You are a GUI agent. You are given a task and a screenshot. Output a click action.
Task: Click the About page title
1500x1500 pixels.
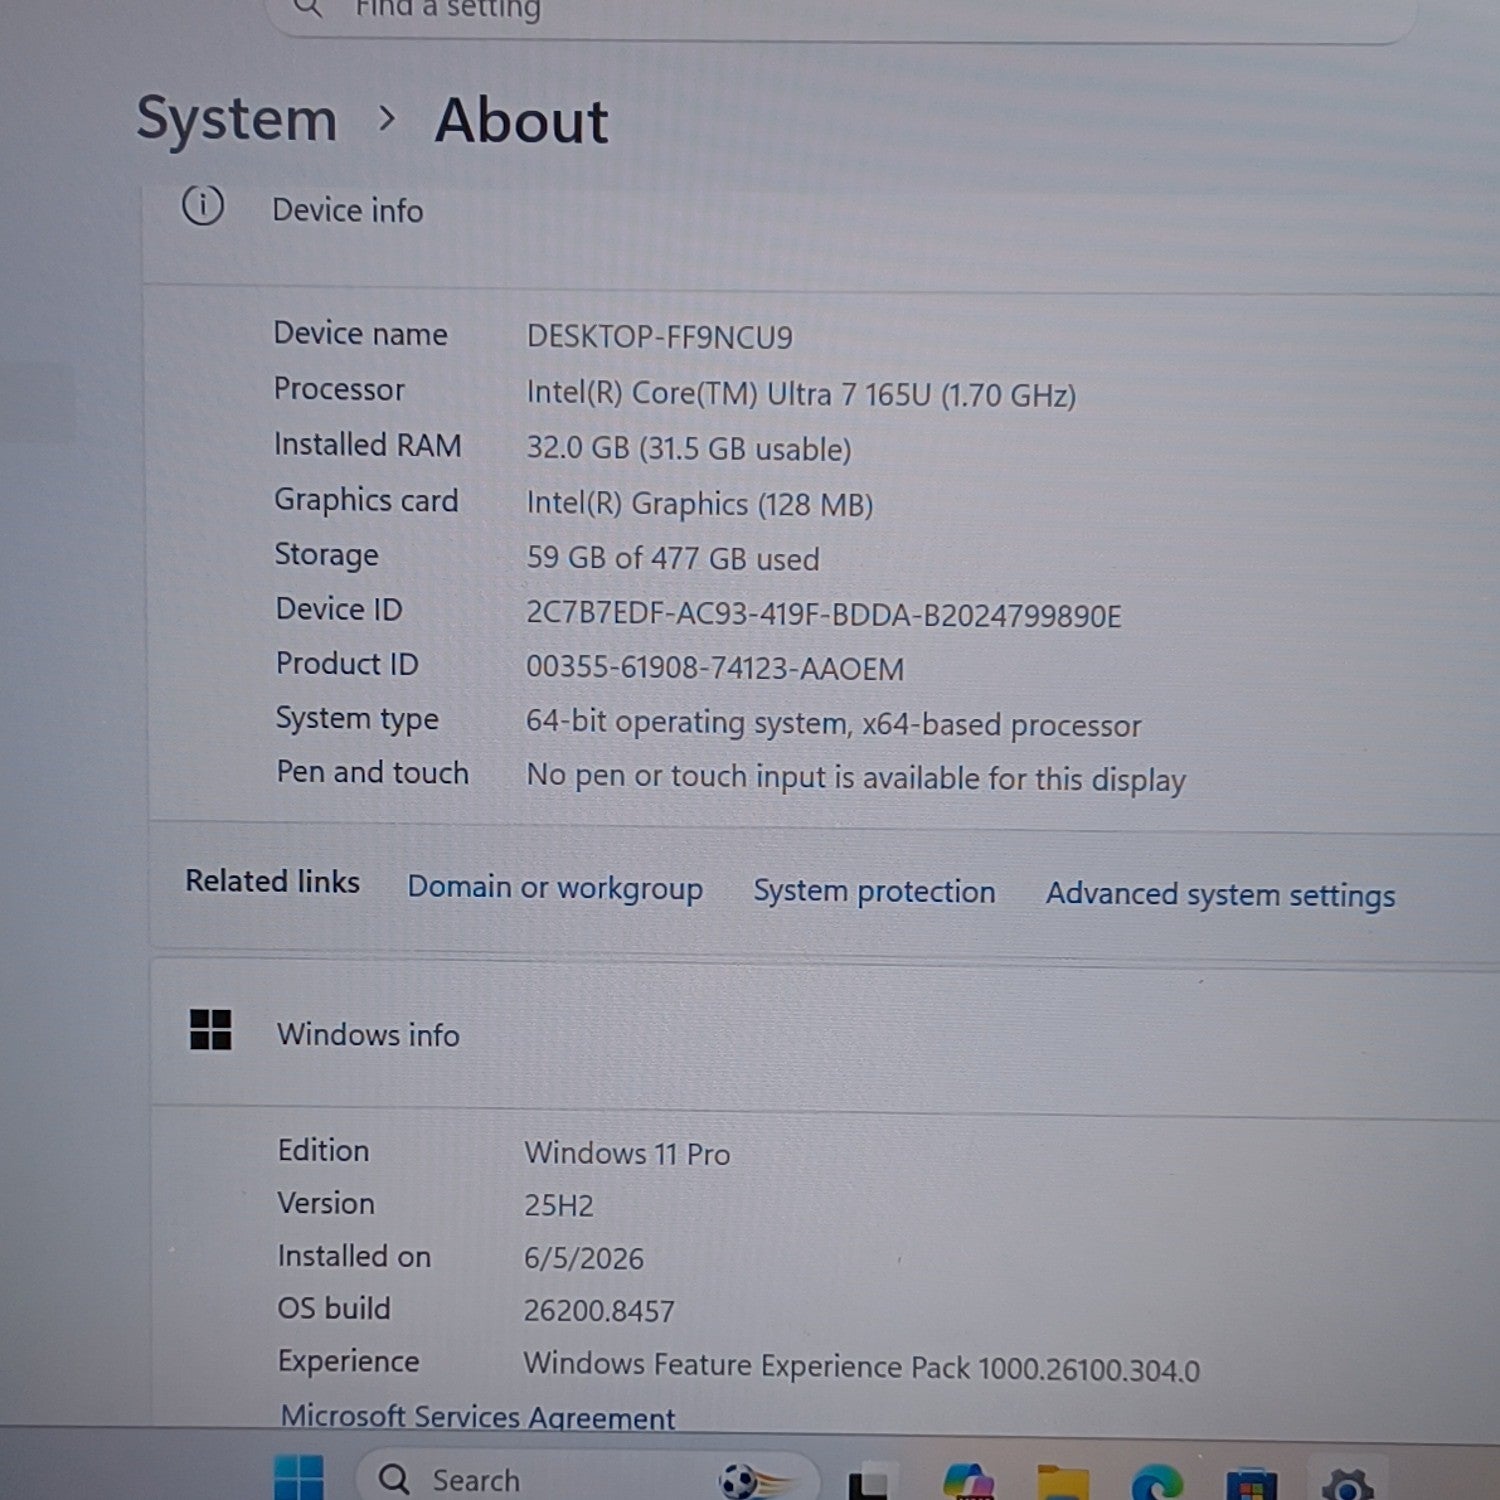pyautogui.click(x=521, y=121)
